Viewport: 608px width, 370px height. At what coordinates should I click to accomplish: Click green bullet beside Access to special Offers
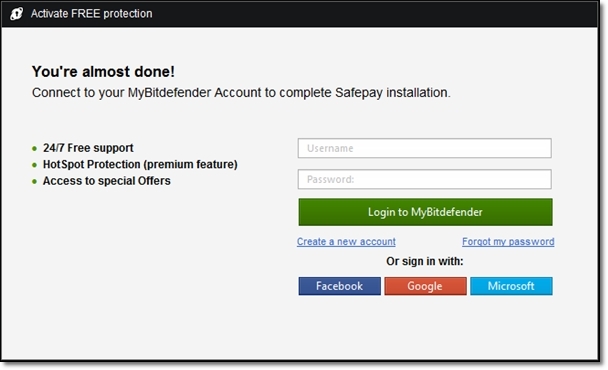(35, 182)
